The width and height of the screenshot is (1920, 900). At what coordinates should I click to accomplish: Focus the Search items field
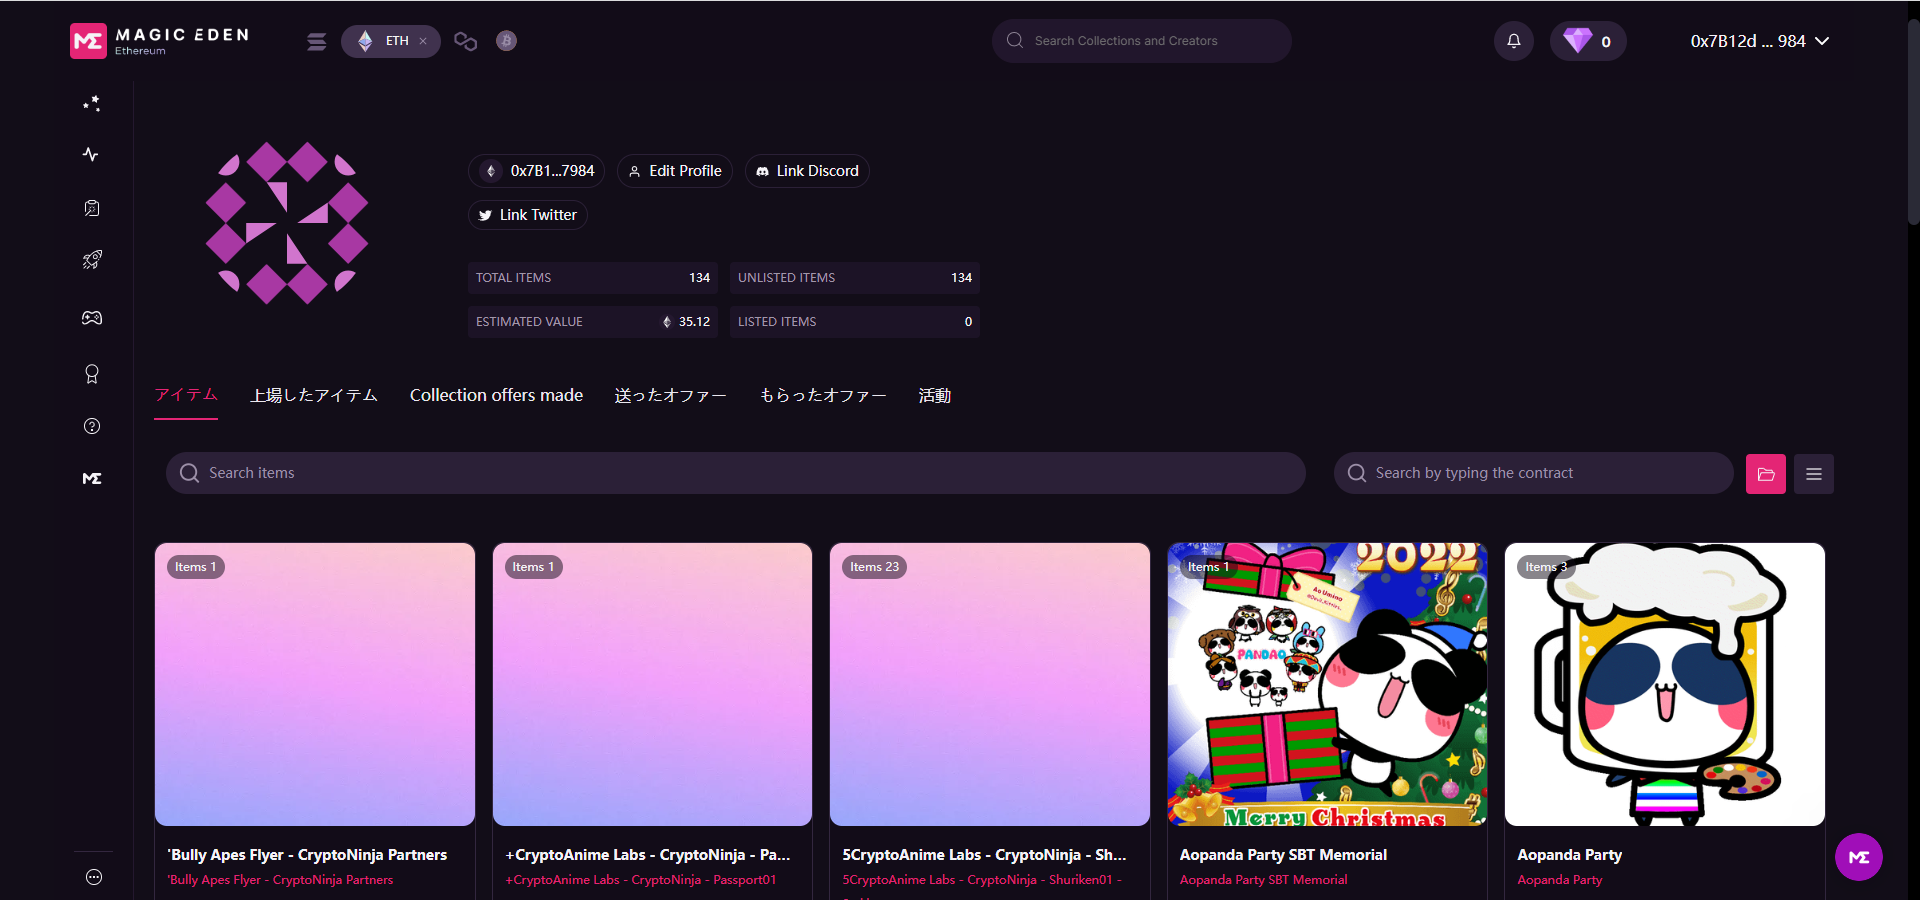click(x=736, y=473)
